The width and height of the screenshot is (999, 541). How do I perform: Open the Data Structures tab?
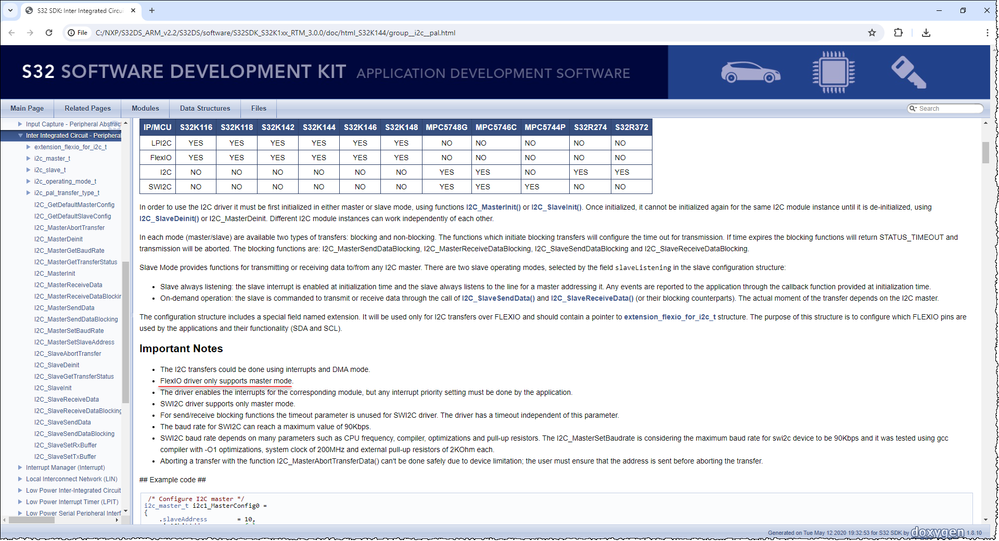click(x=205, y=108)
